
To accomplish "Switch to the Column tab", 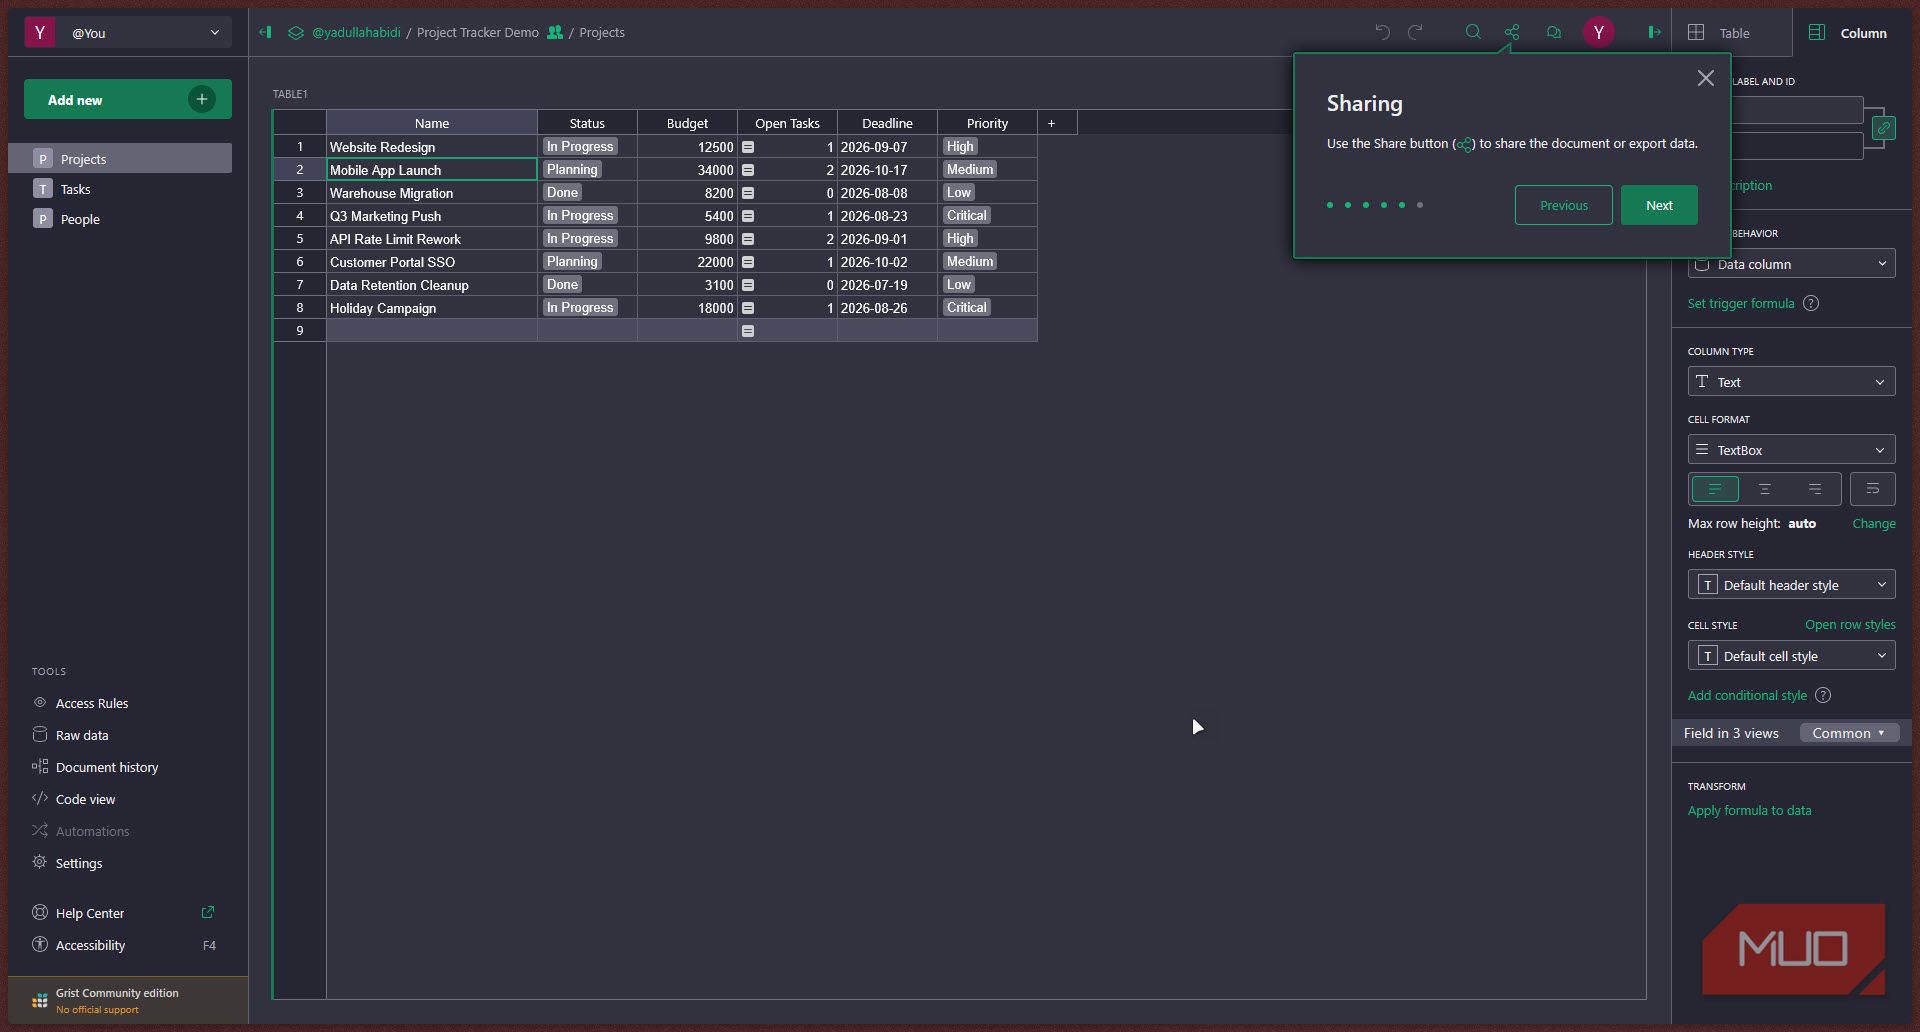I will tap(1850, 33).
